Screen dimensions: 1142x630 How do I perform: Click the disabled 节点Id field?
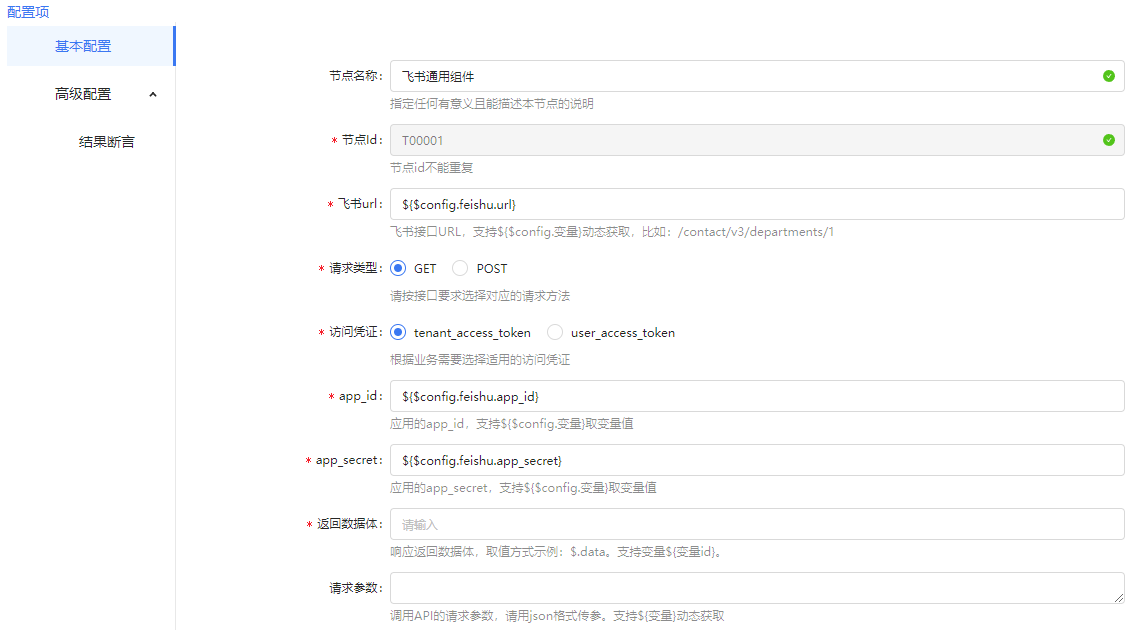(740, 140)
